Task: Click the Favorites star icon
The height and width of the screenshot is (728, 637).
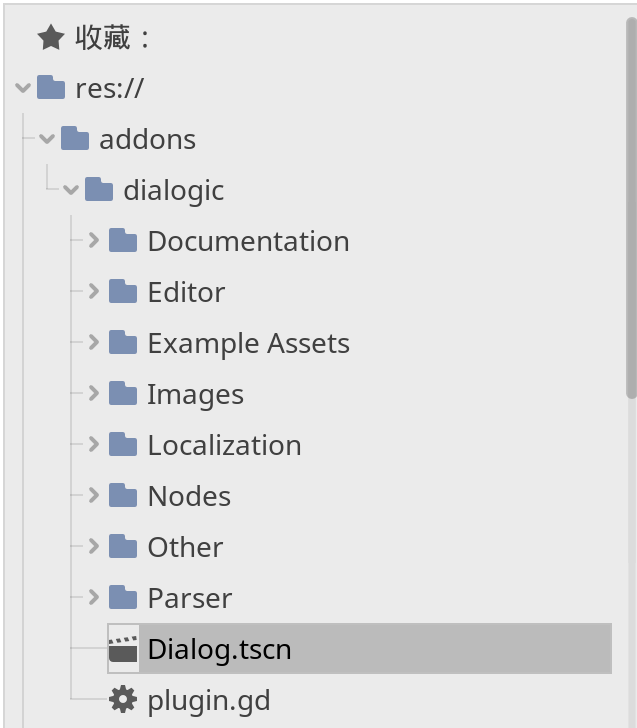Action: point(51,38)
